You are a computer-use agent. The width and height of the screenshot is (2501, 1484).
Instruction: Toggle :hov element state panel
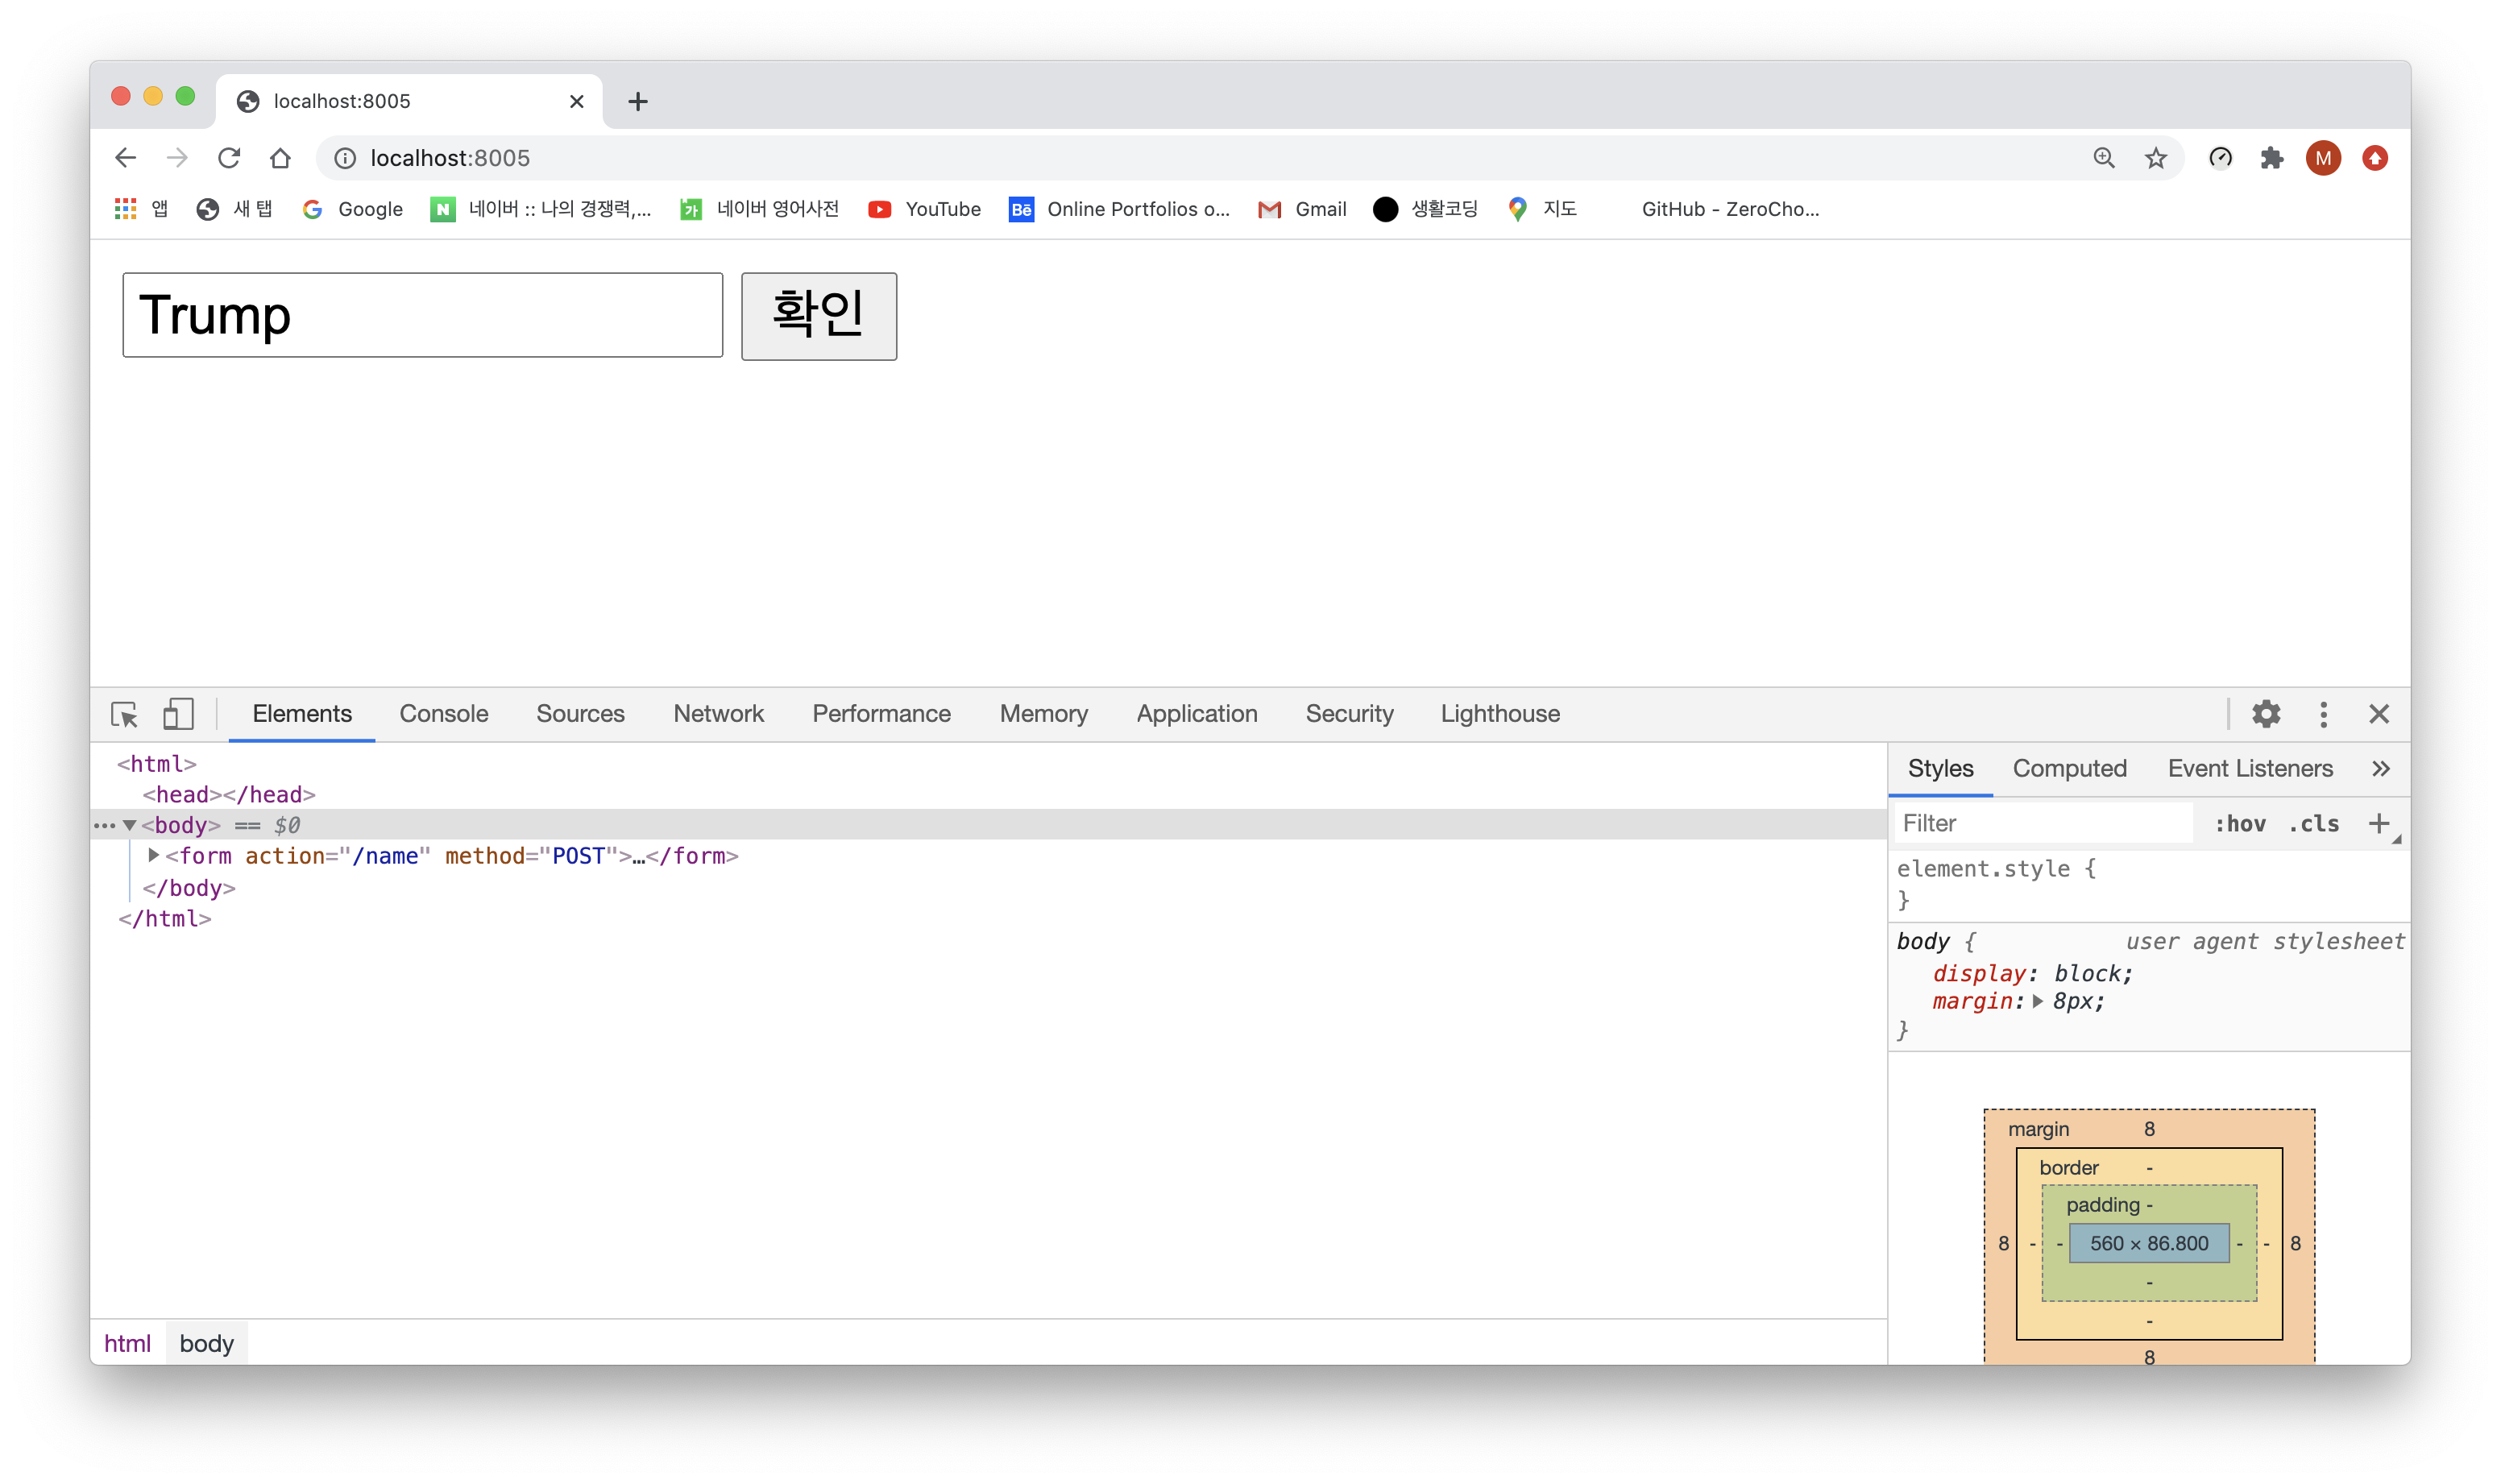tap(2240, 824)
